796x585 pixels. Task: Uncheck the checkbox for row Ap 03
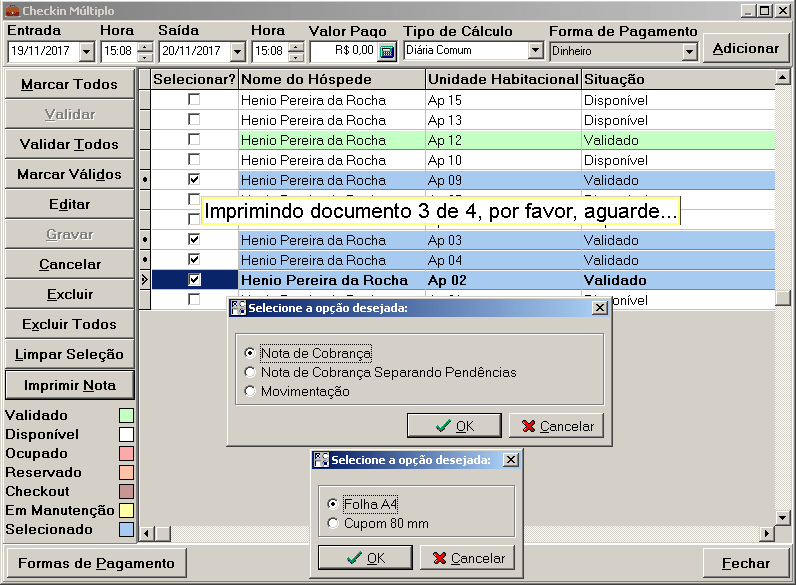click(193, 239)
